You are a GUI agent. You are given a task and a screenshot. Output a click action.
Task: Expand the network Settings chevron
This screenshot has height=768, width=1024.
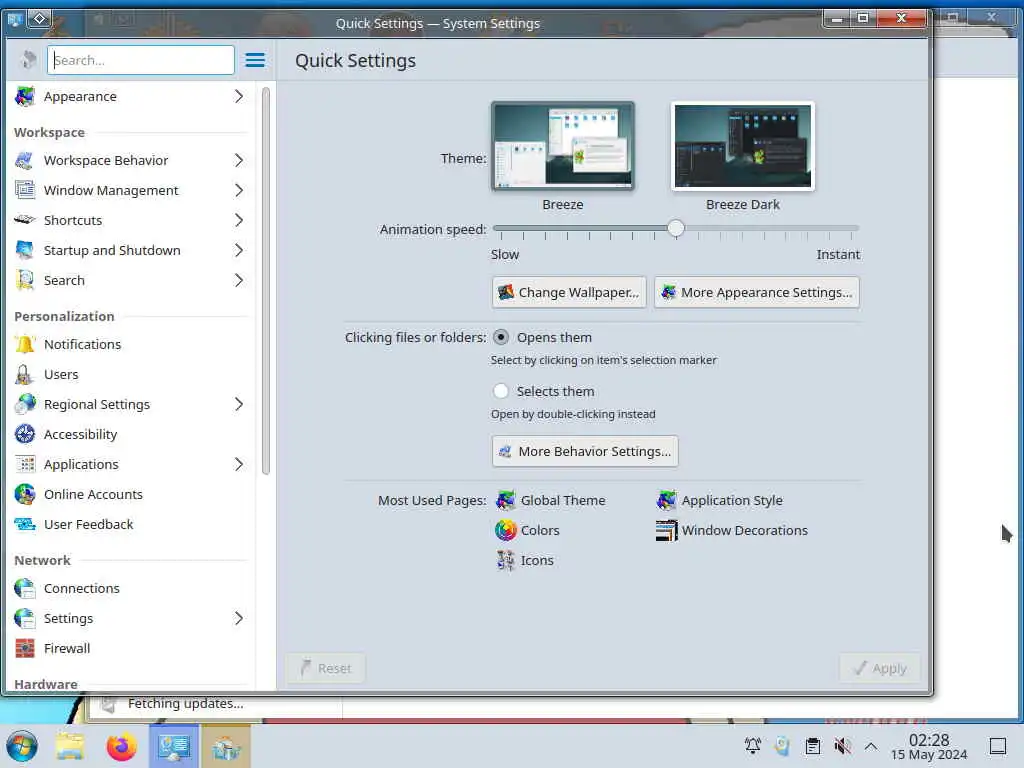click(239, 618)
